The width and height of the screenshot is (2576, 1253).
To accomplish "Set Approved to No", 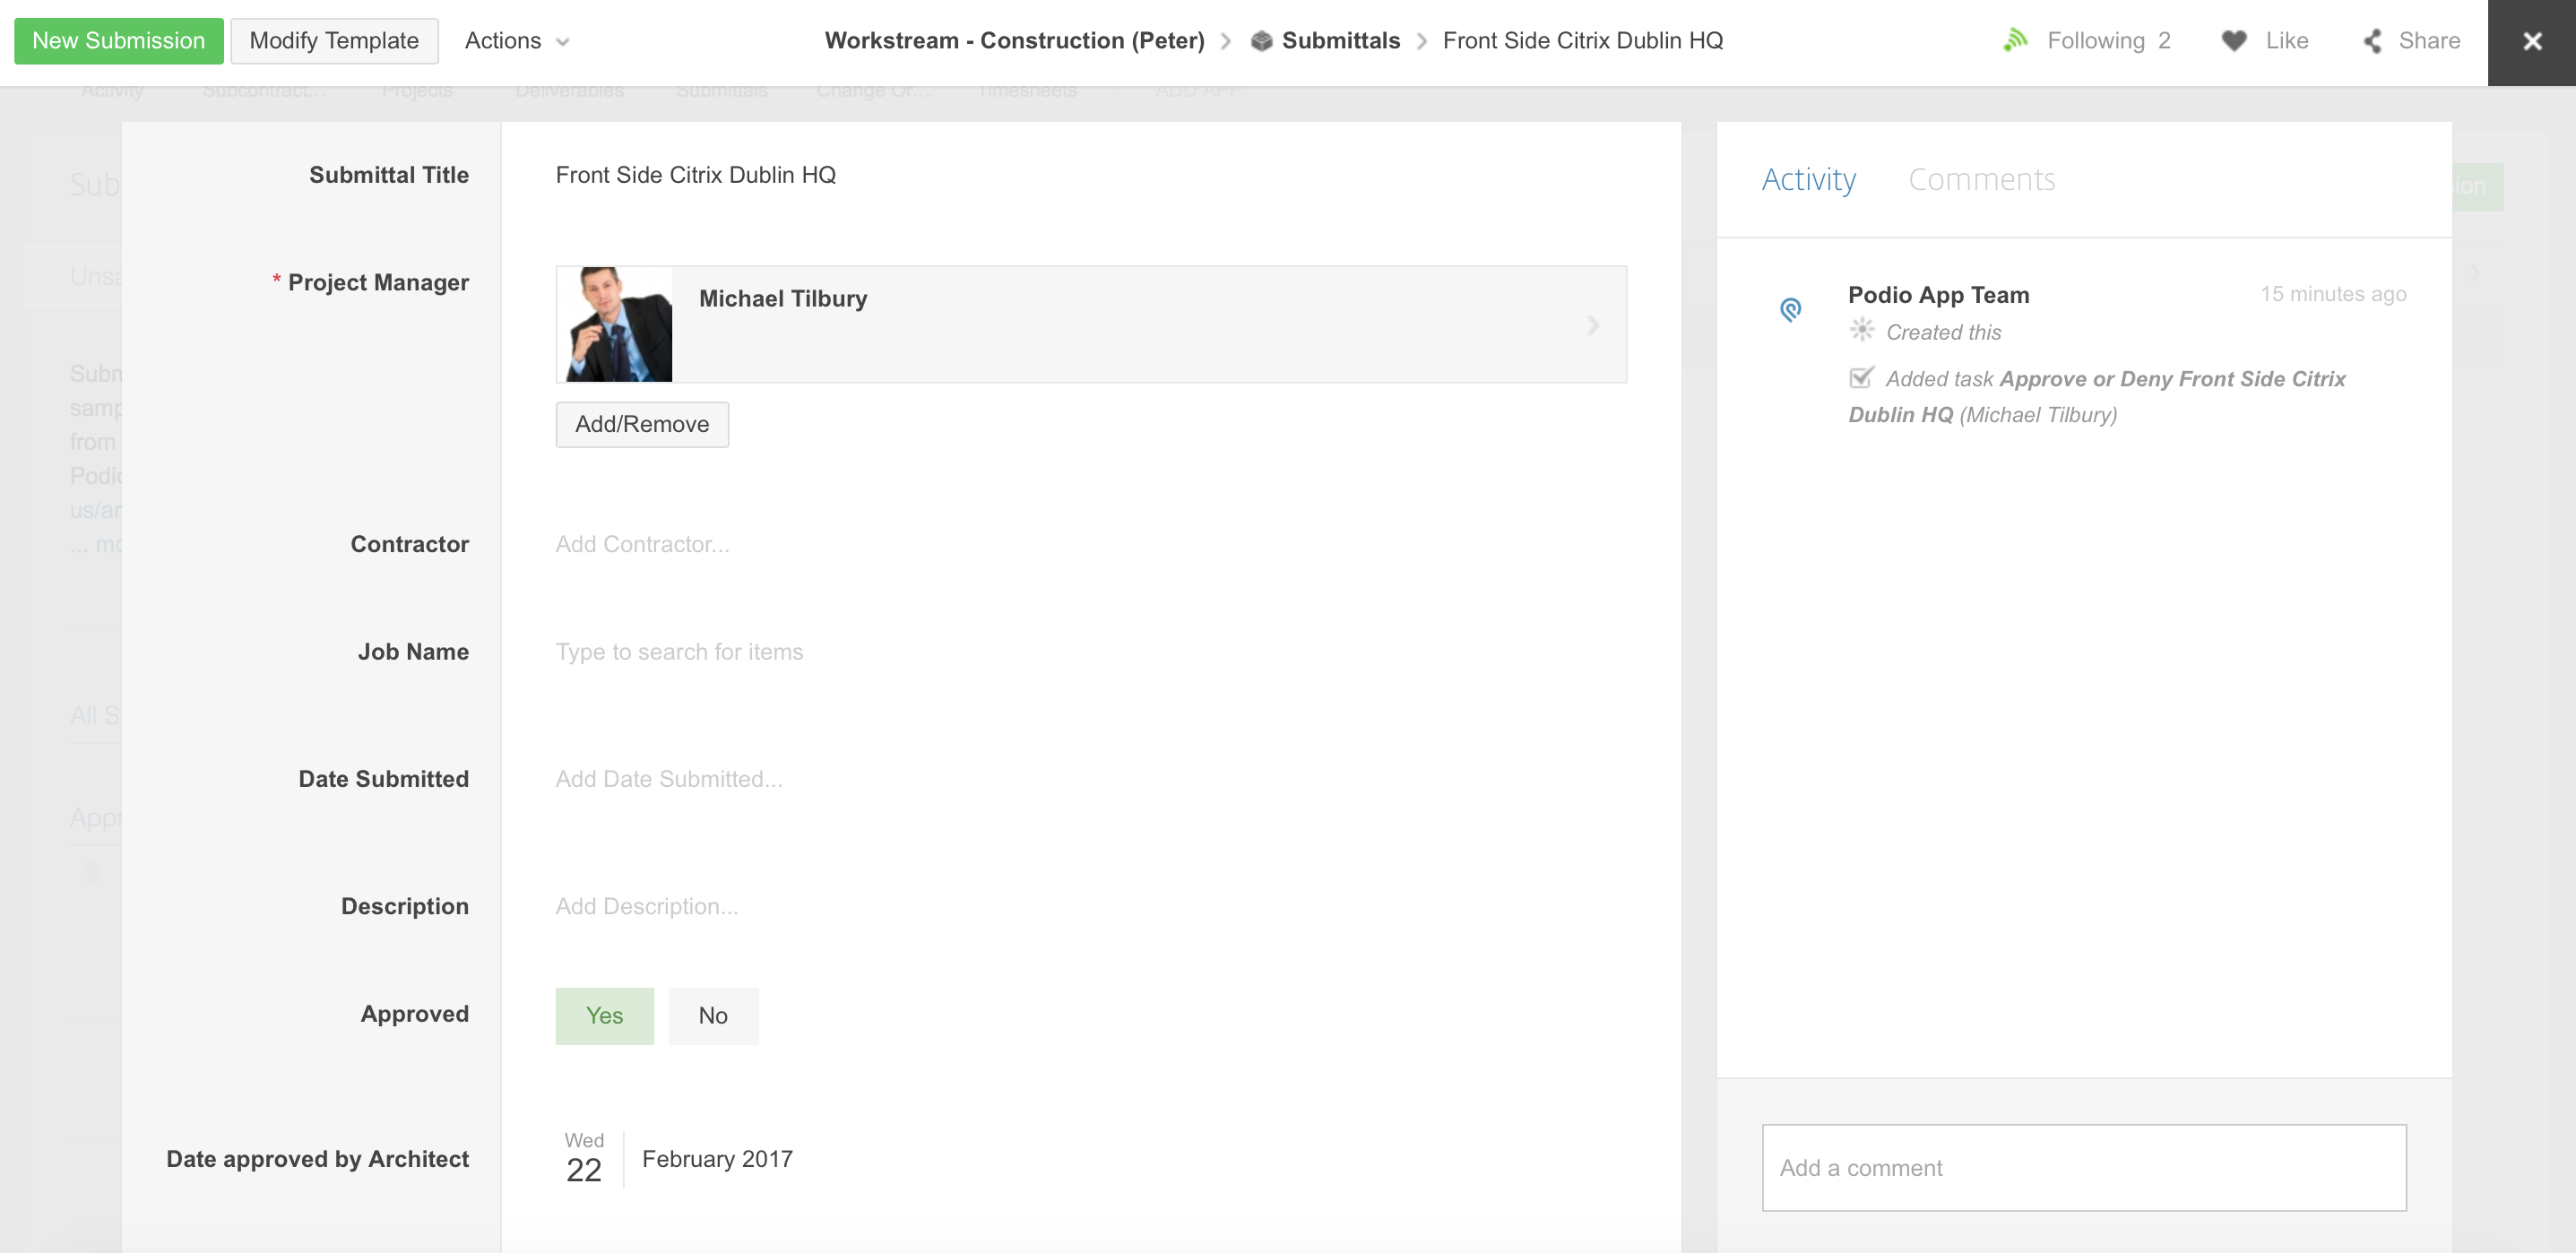I will (x=712, y=1016).
